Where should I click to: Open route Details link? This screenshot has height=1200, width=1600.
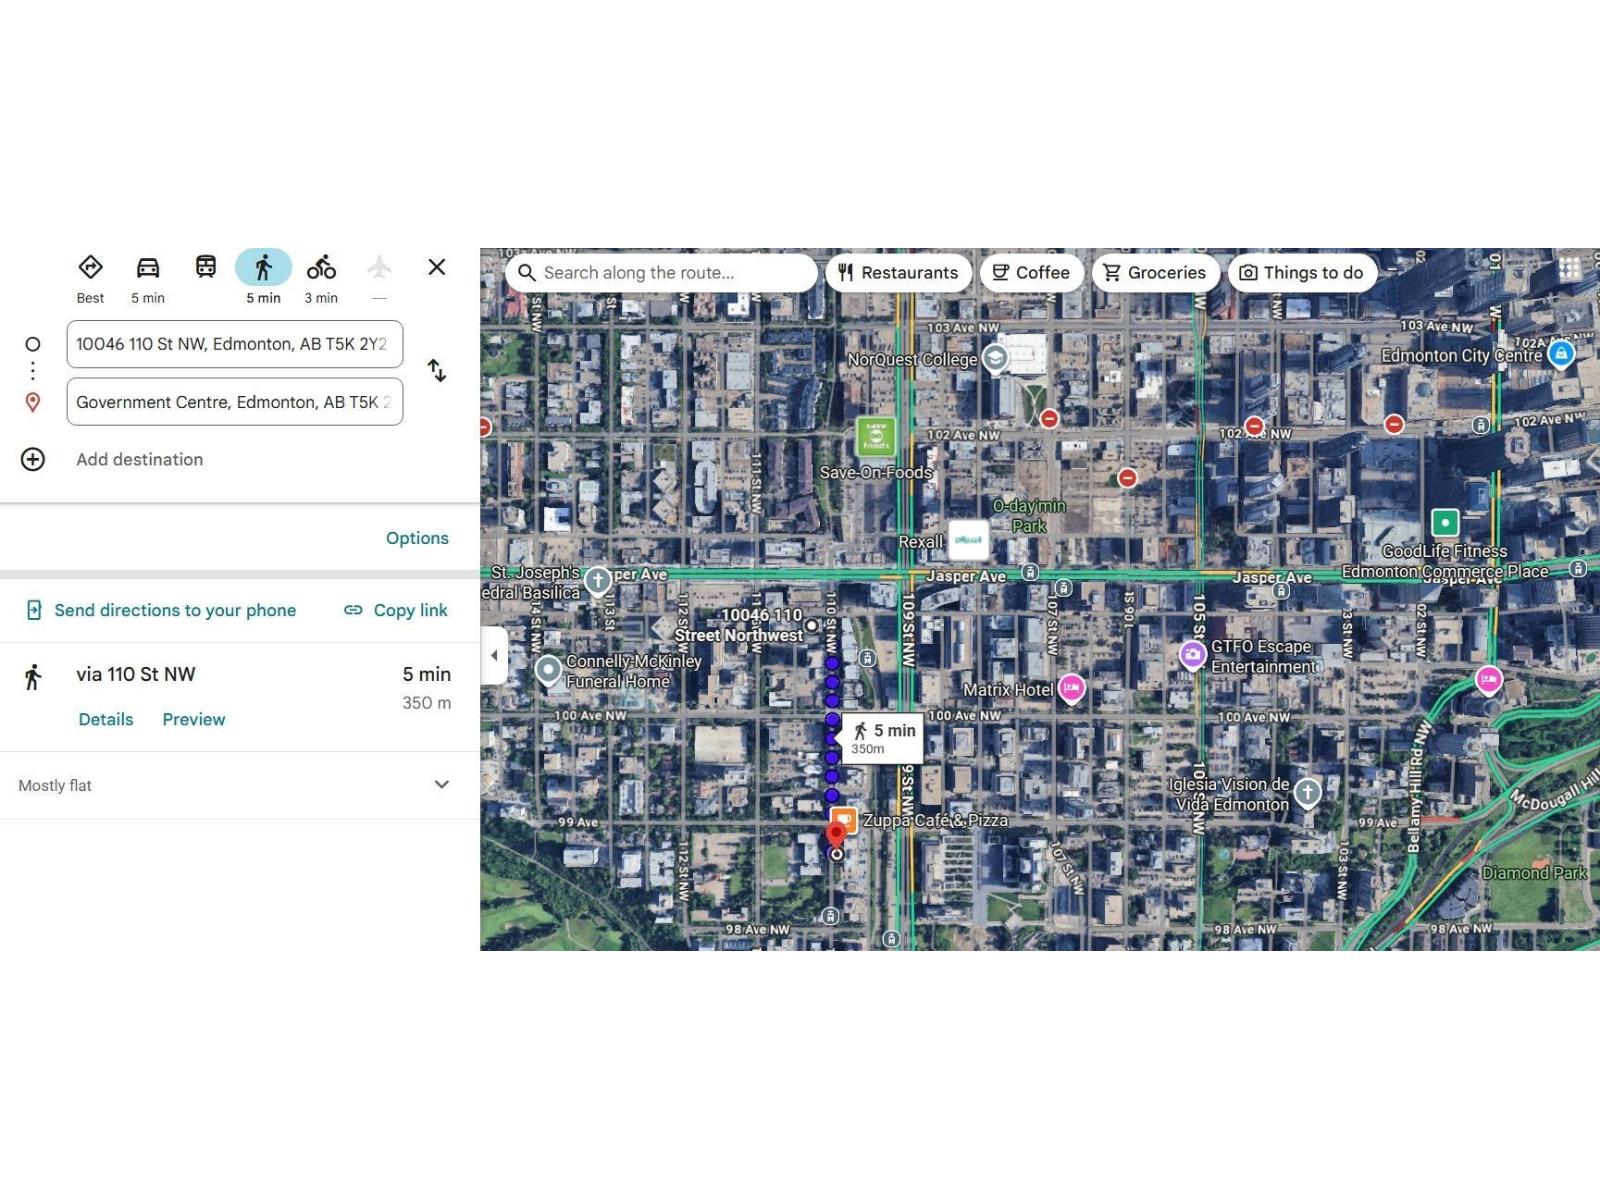click(106, 719)
